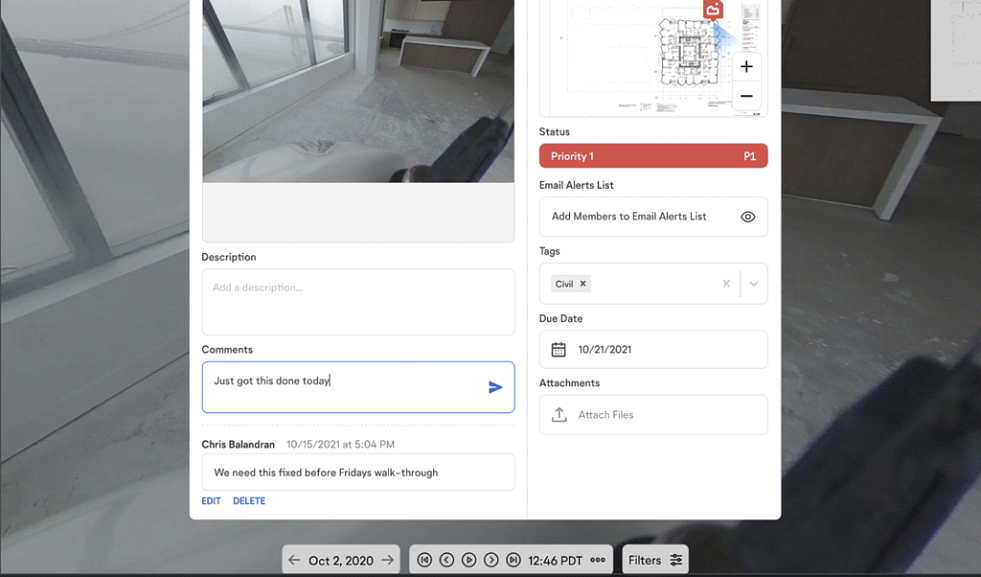981x577 pixels.
Task: Focus the comment box with typed text
Action: click(x=358, y=387)
